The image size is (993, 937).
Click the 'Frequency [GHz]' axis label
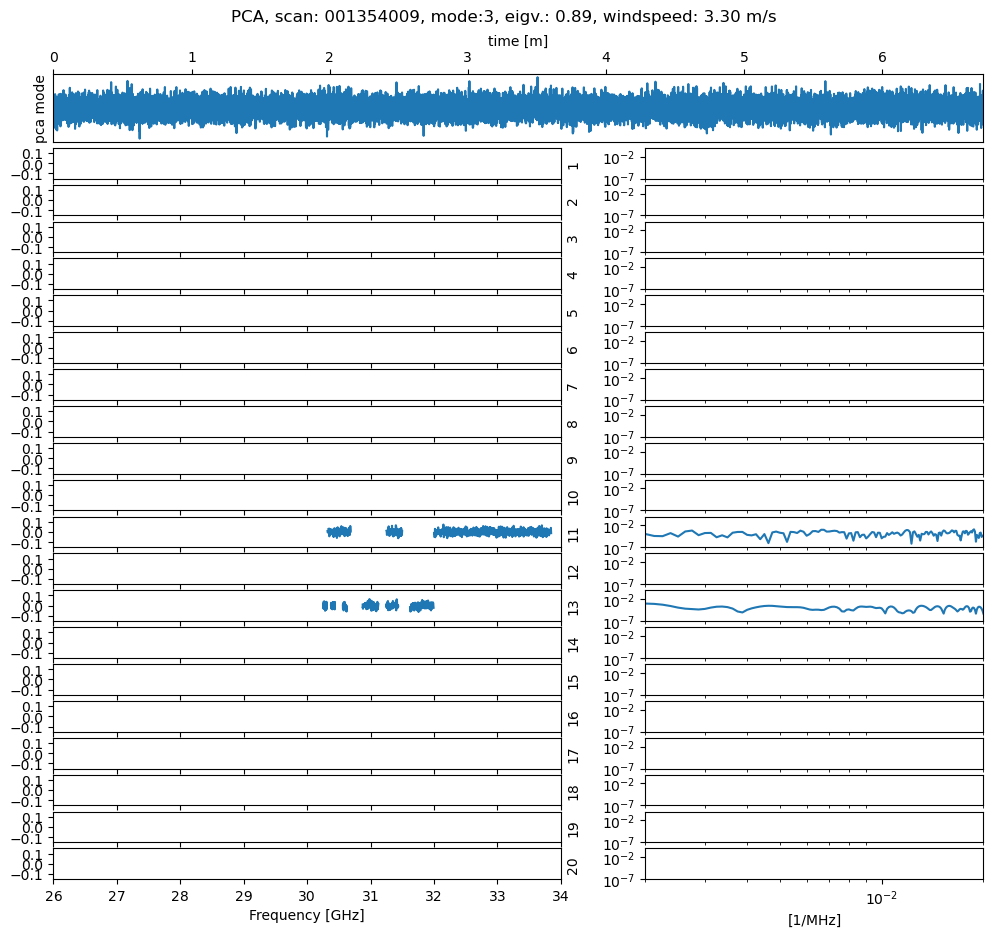point(306,915)
